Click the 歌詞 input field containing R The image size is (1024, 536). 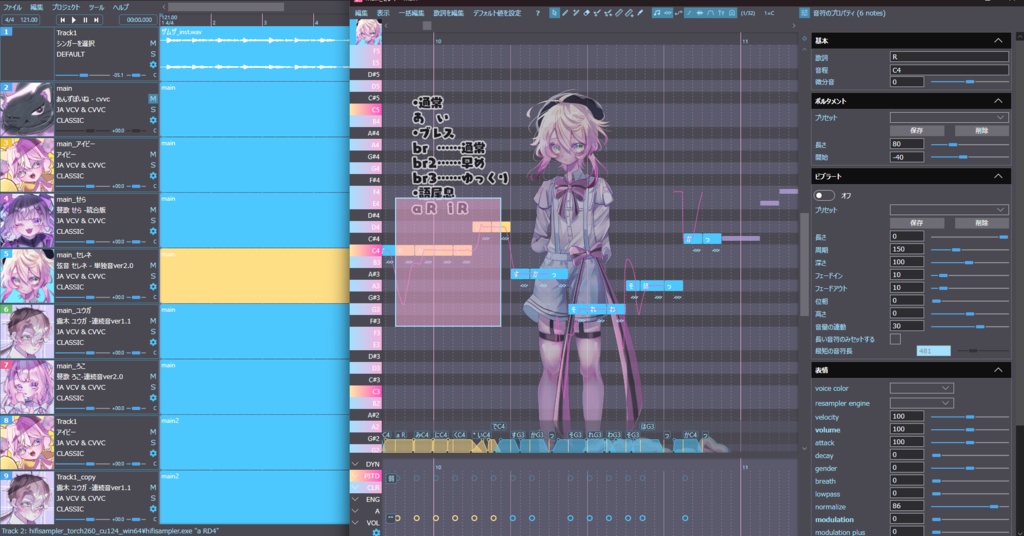(x=949, y=57)
